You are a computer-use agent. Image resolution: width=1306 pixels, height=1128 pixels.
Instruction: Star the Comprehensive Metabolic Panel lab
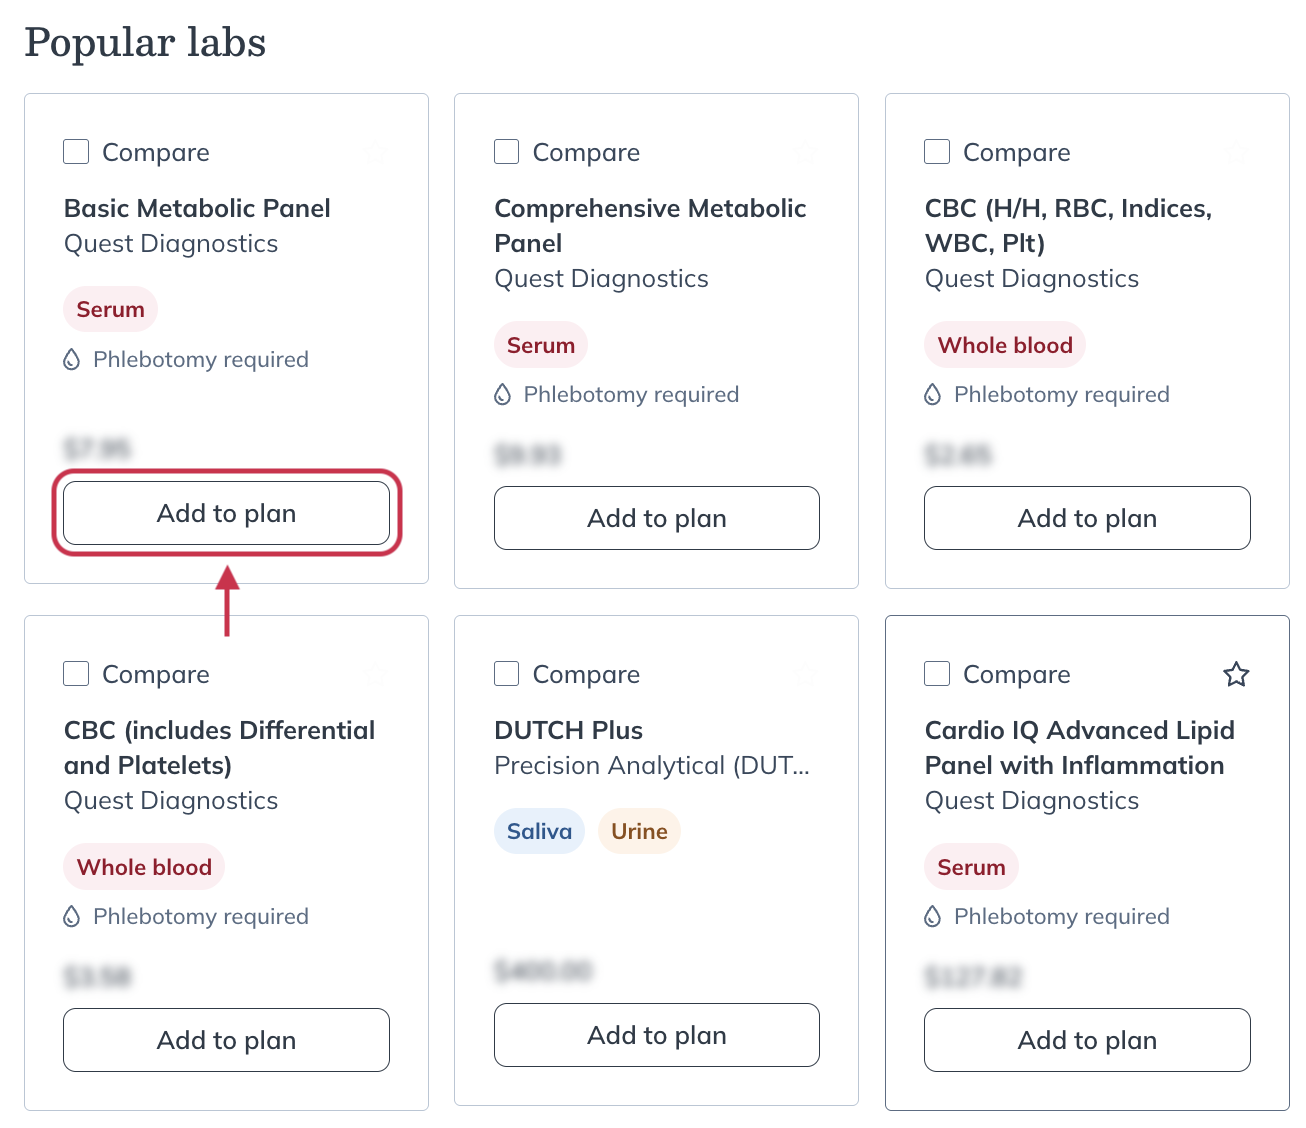[806, 152]
